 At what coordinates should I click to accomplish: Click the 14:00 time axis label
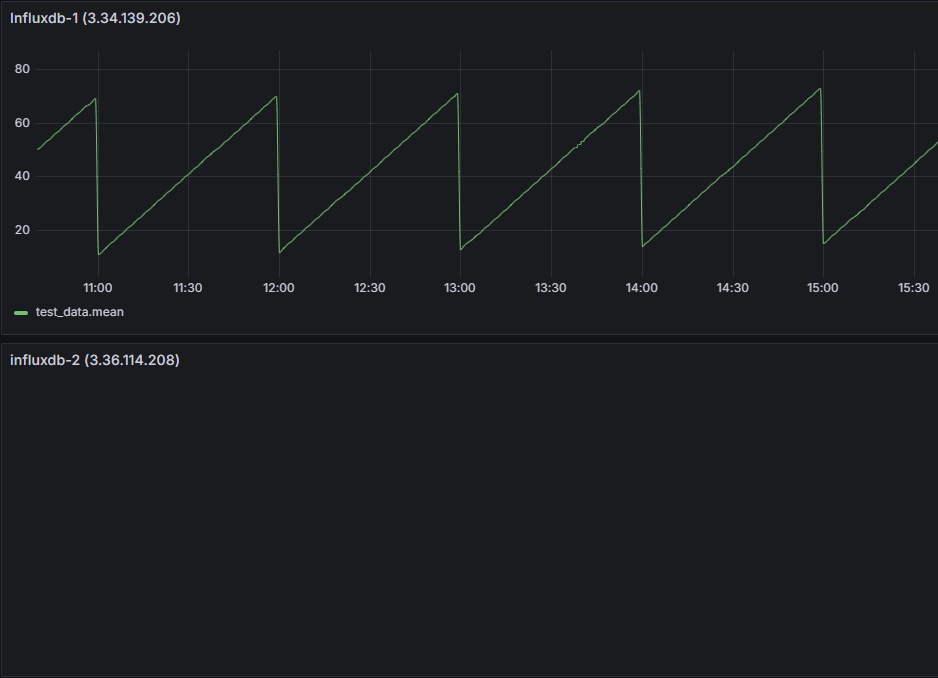click(642, 288)
